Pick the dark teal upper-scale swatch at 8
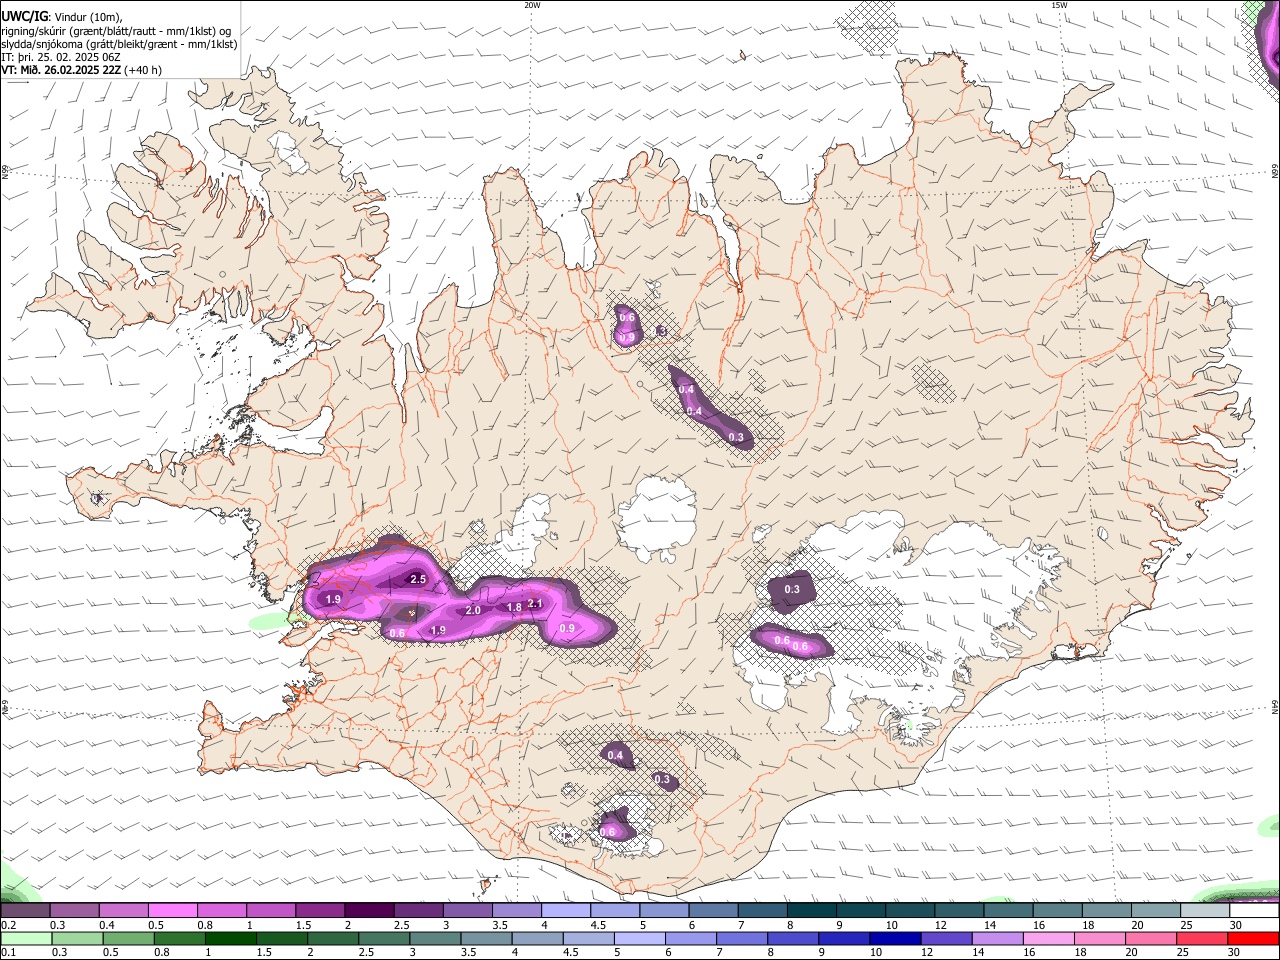Viewport: 1280px width, 960px height. click(x=812, y=910)
